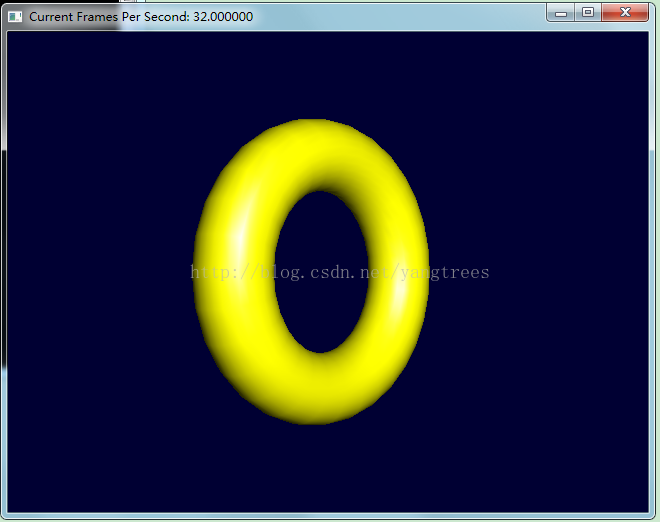
Task: Close the Frames Per Second window
Action: point(625,13)
